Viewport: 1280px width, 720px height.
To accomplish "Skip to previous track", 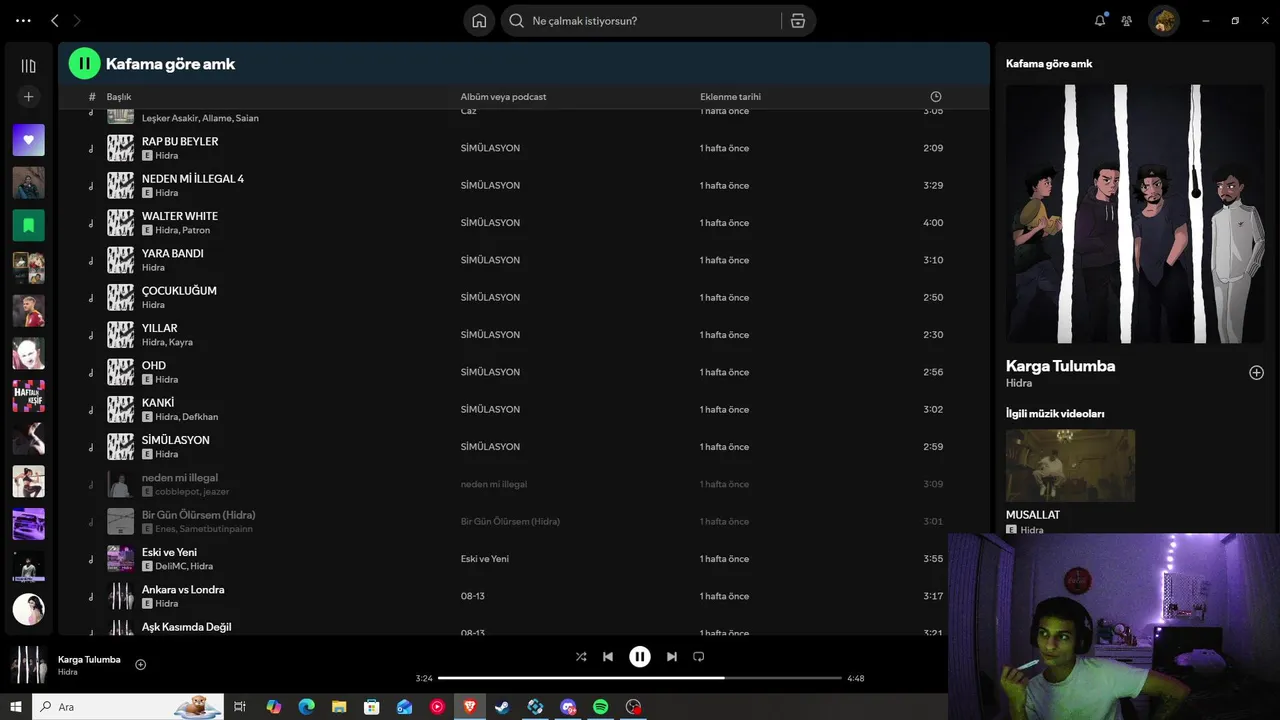I will [608, 657].
